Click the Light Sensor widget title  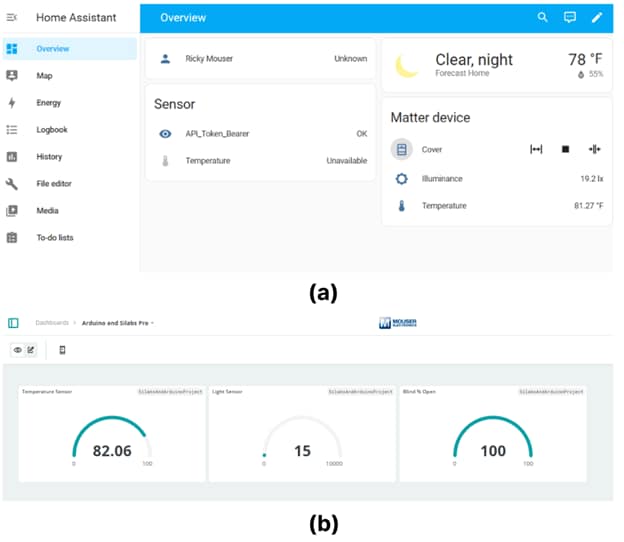click(227, 392)
